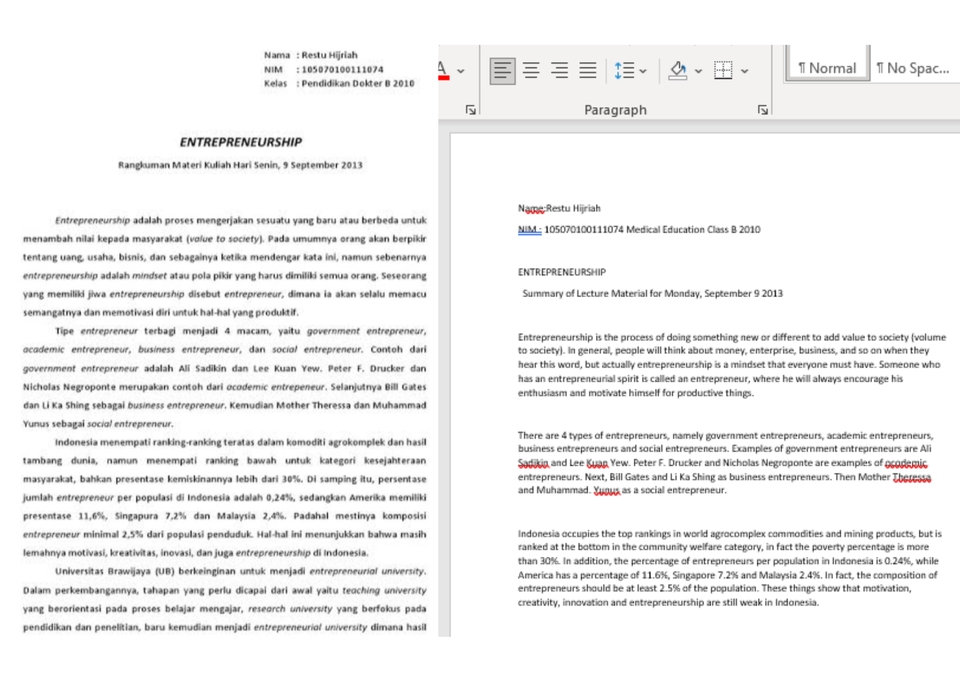Click the underlined word 'Theressa'
Viewport: 960px width, 681px height.
tap(912, 476)
